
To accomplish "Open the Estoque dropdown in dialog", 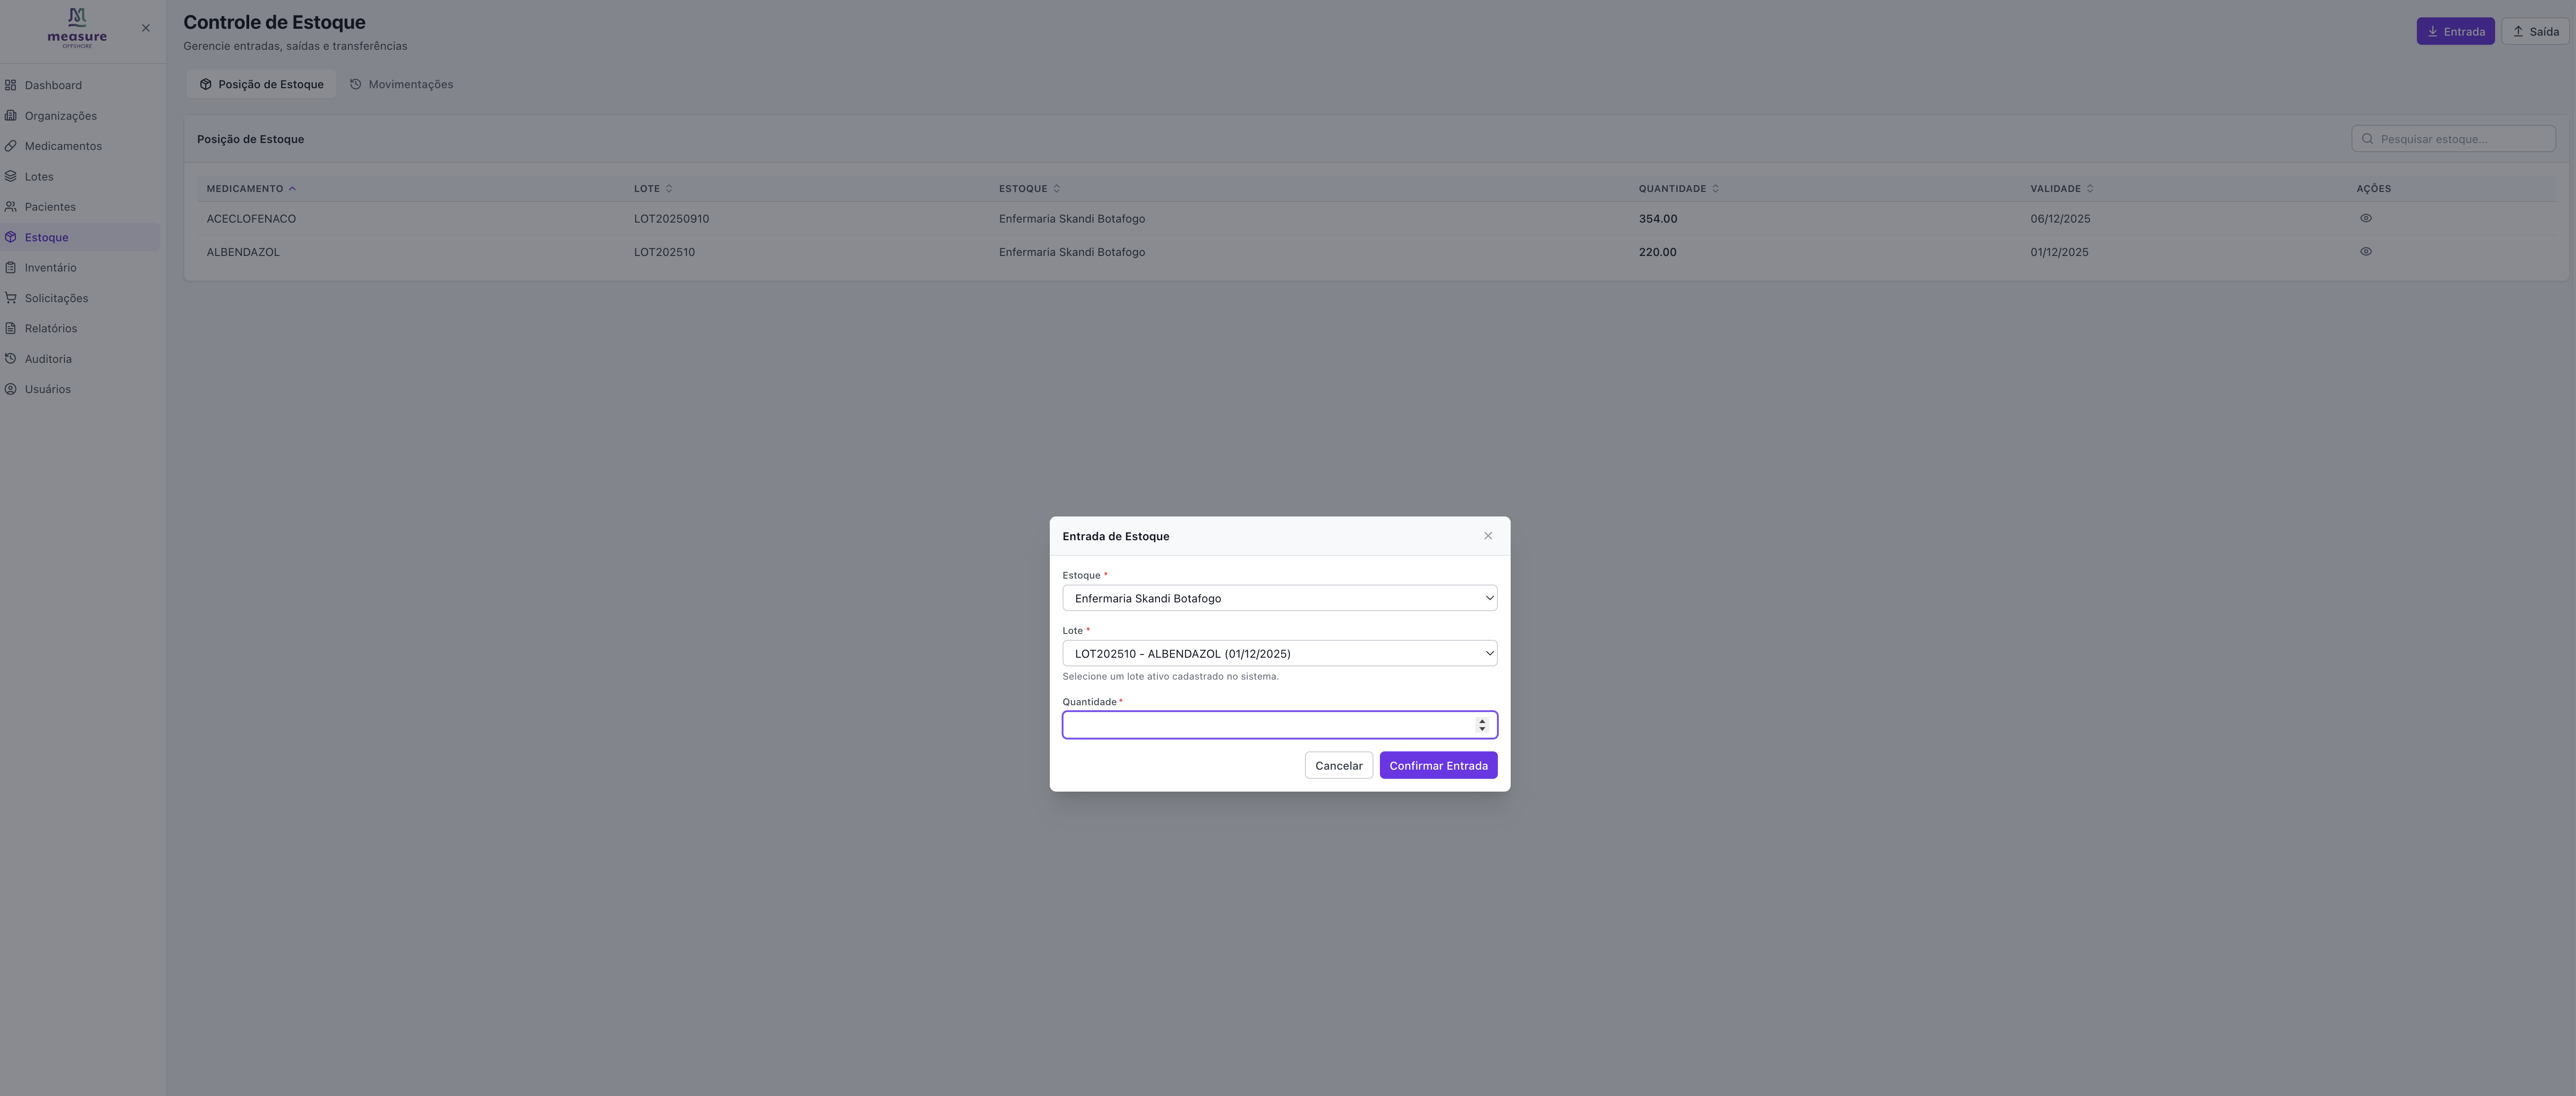I will [x=1279, y=598].
